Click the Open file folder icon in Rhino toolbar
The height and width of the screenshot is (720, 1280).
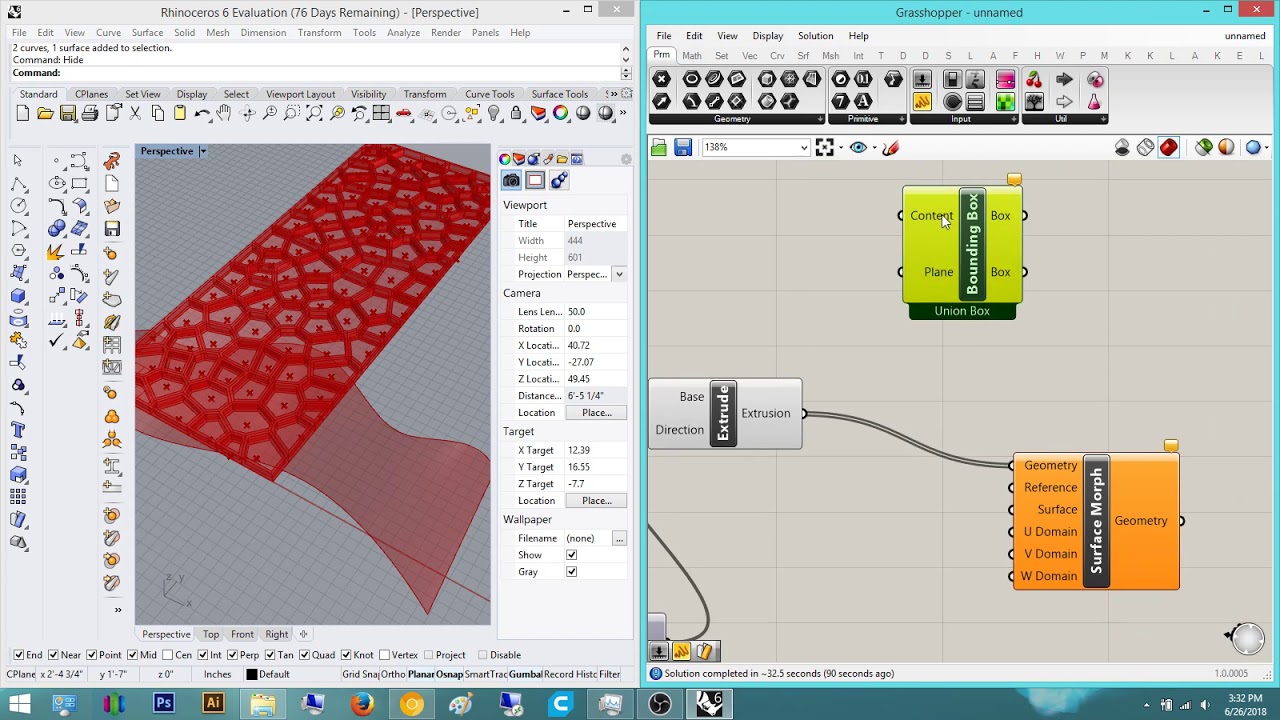(45, 114)
